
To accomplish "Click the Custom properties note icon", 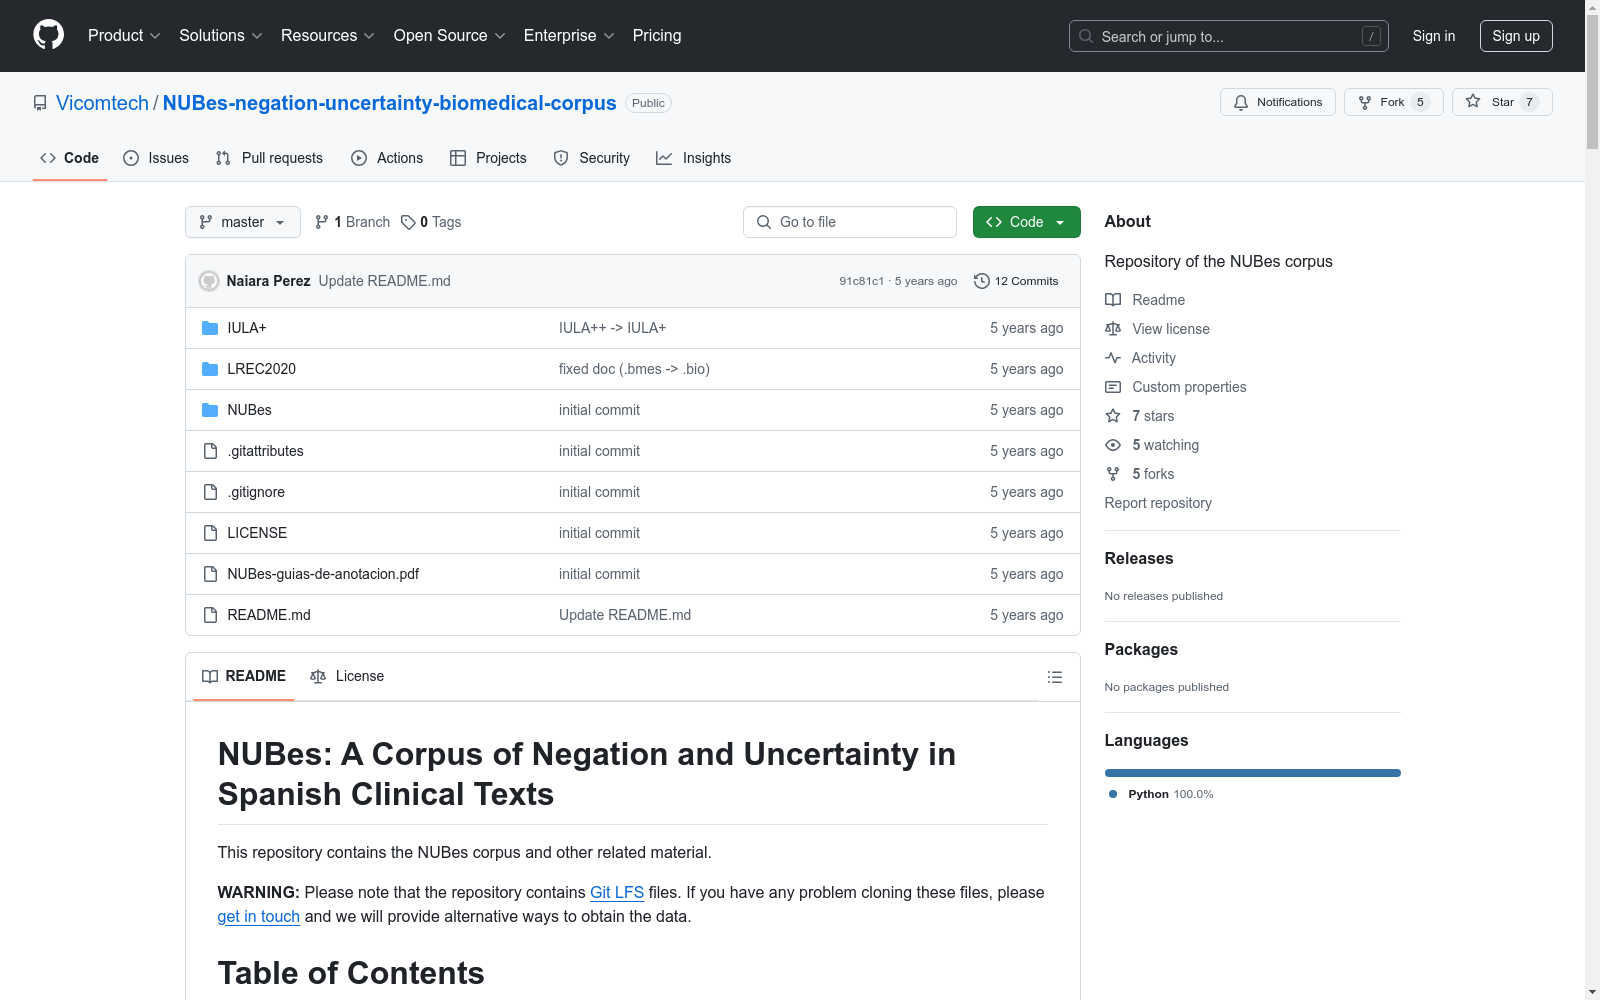I will tap(1113, 387).
